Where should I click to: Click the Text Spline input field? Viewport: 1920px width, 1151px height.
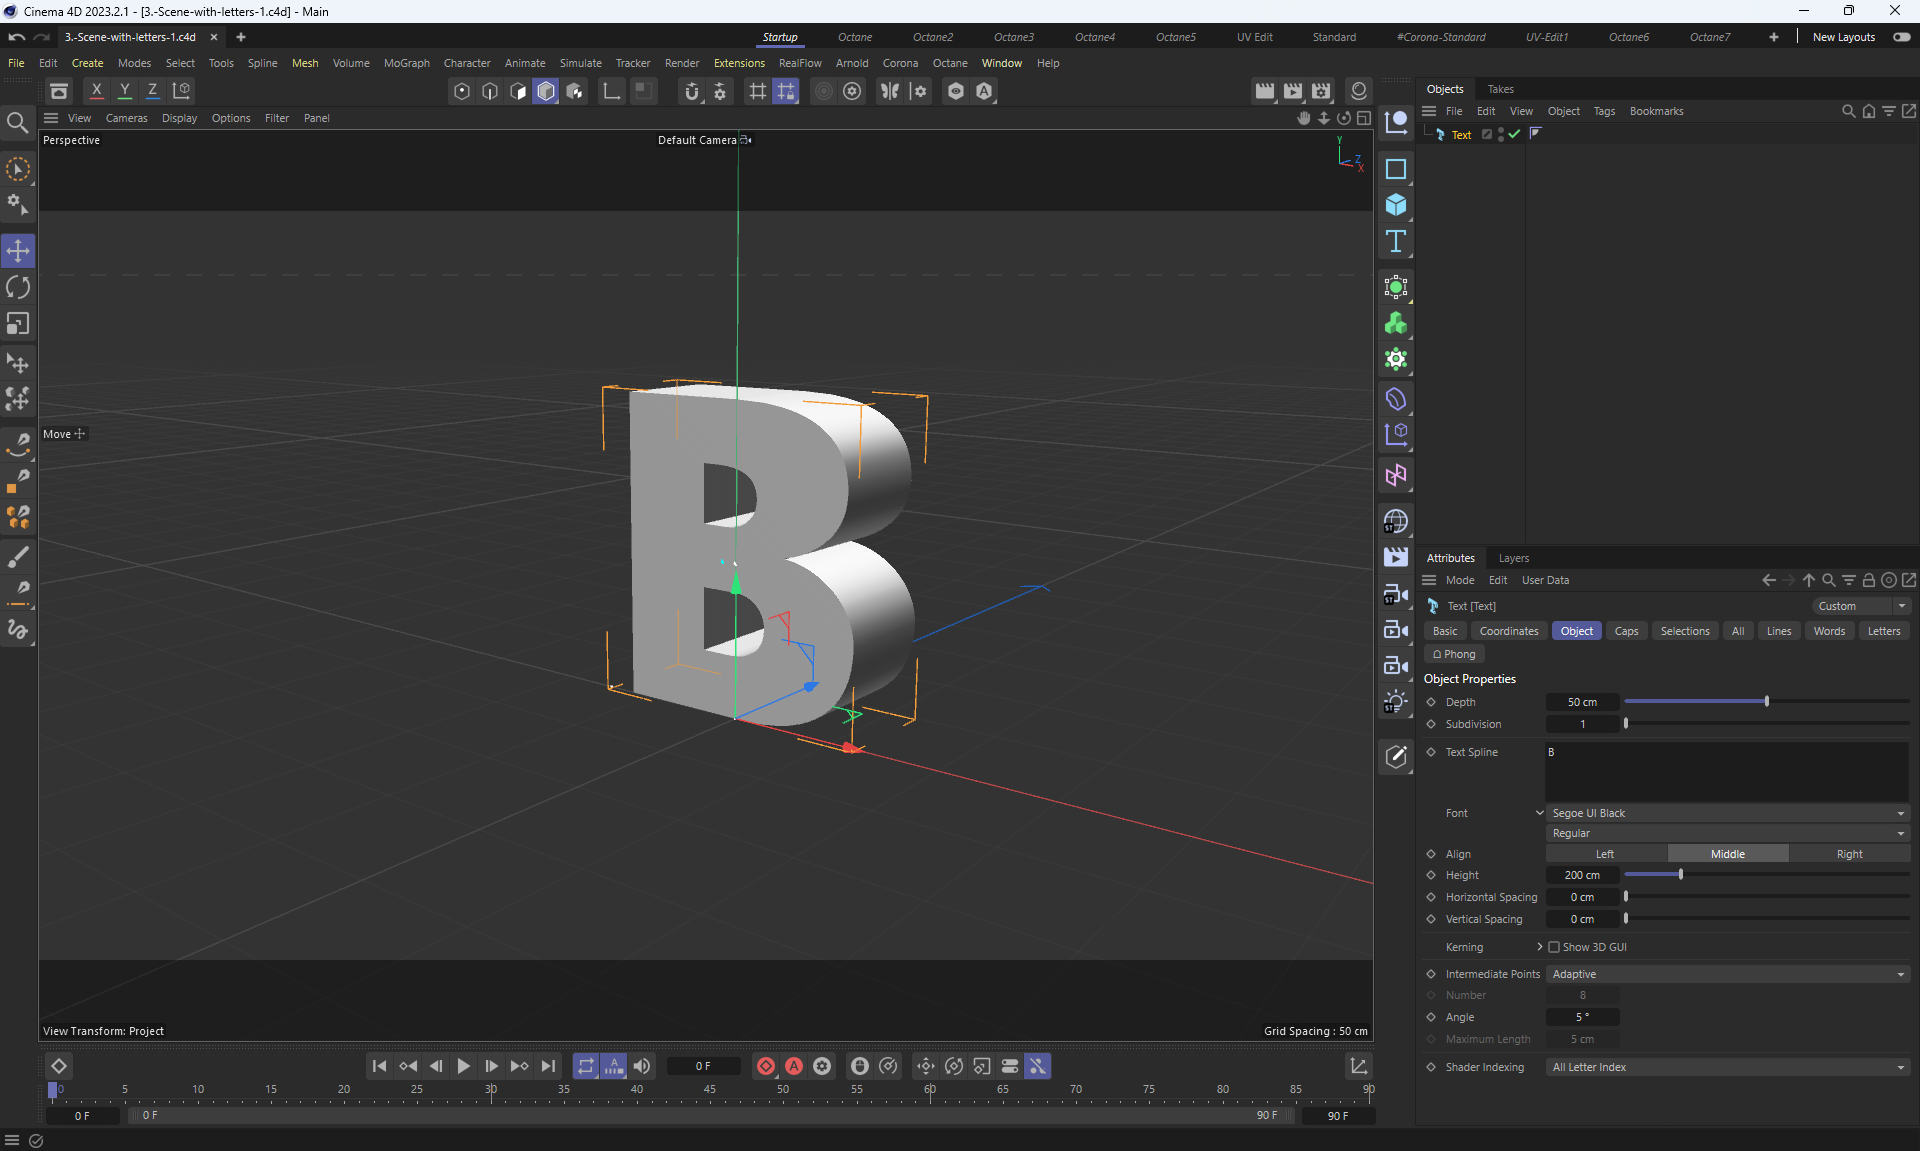(x=1726, y=770)
